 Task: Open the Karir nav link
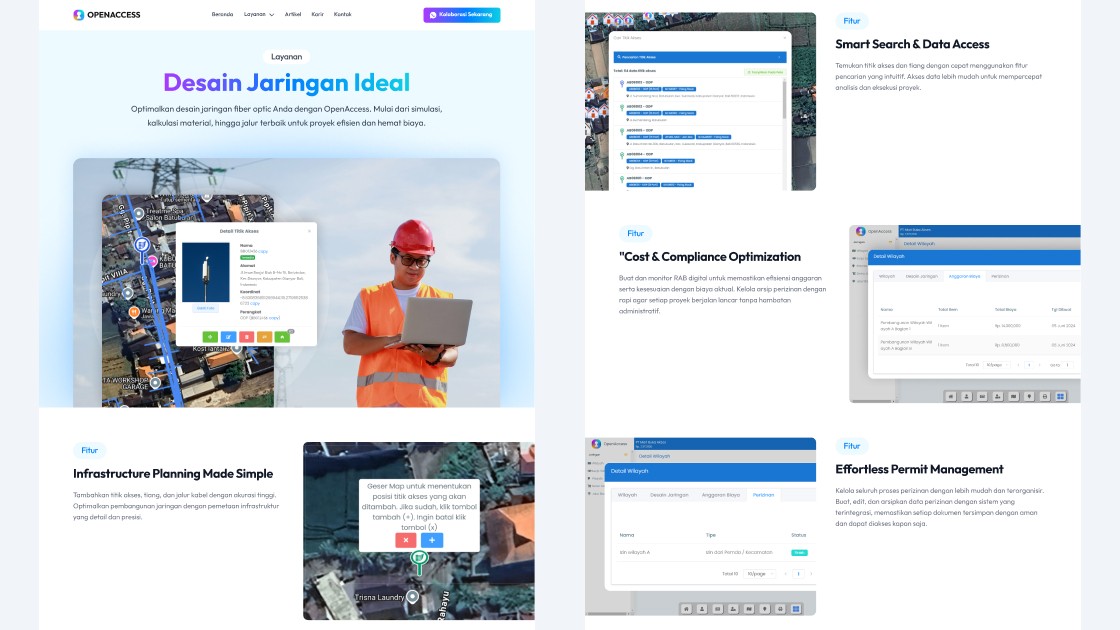pyautogui.click(x=317, y=14)
